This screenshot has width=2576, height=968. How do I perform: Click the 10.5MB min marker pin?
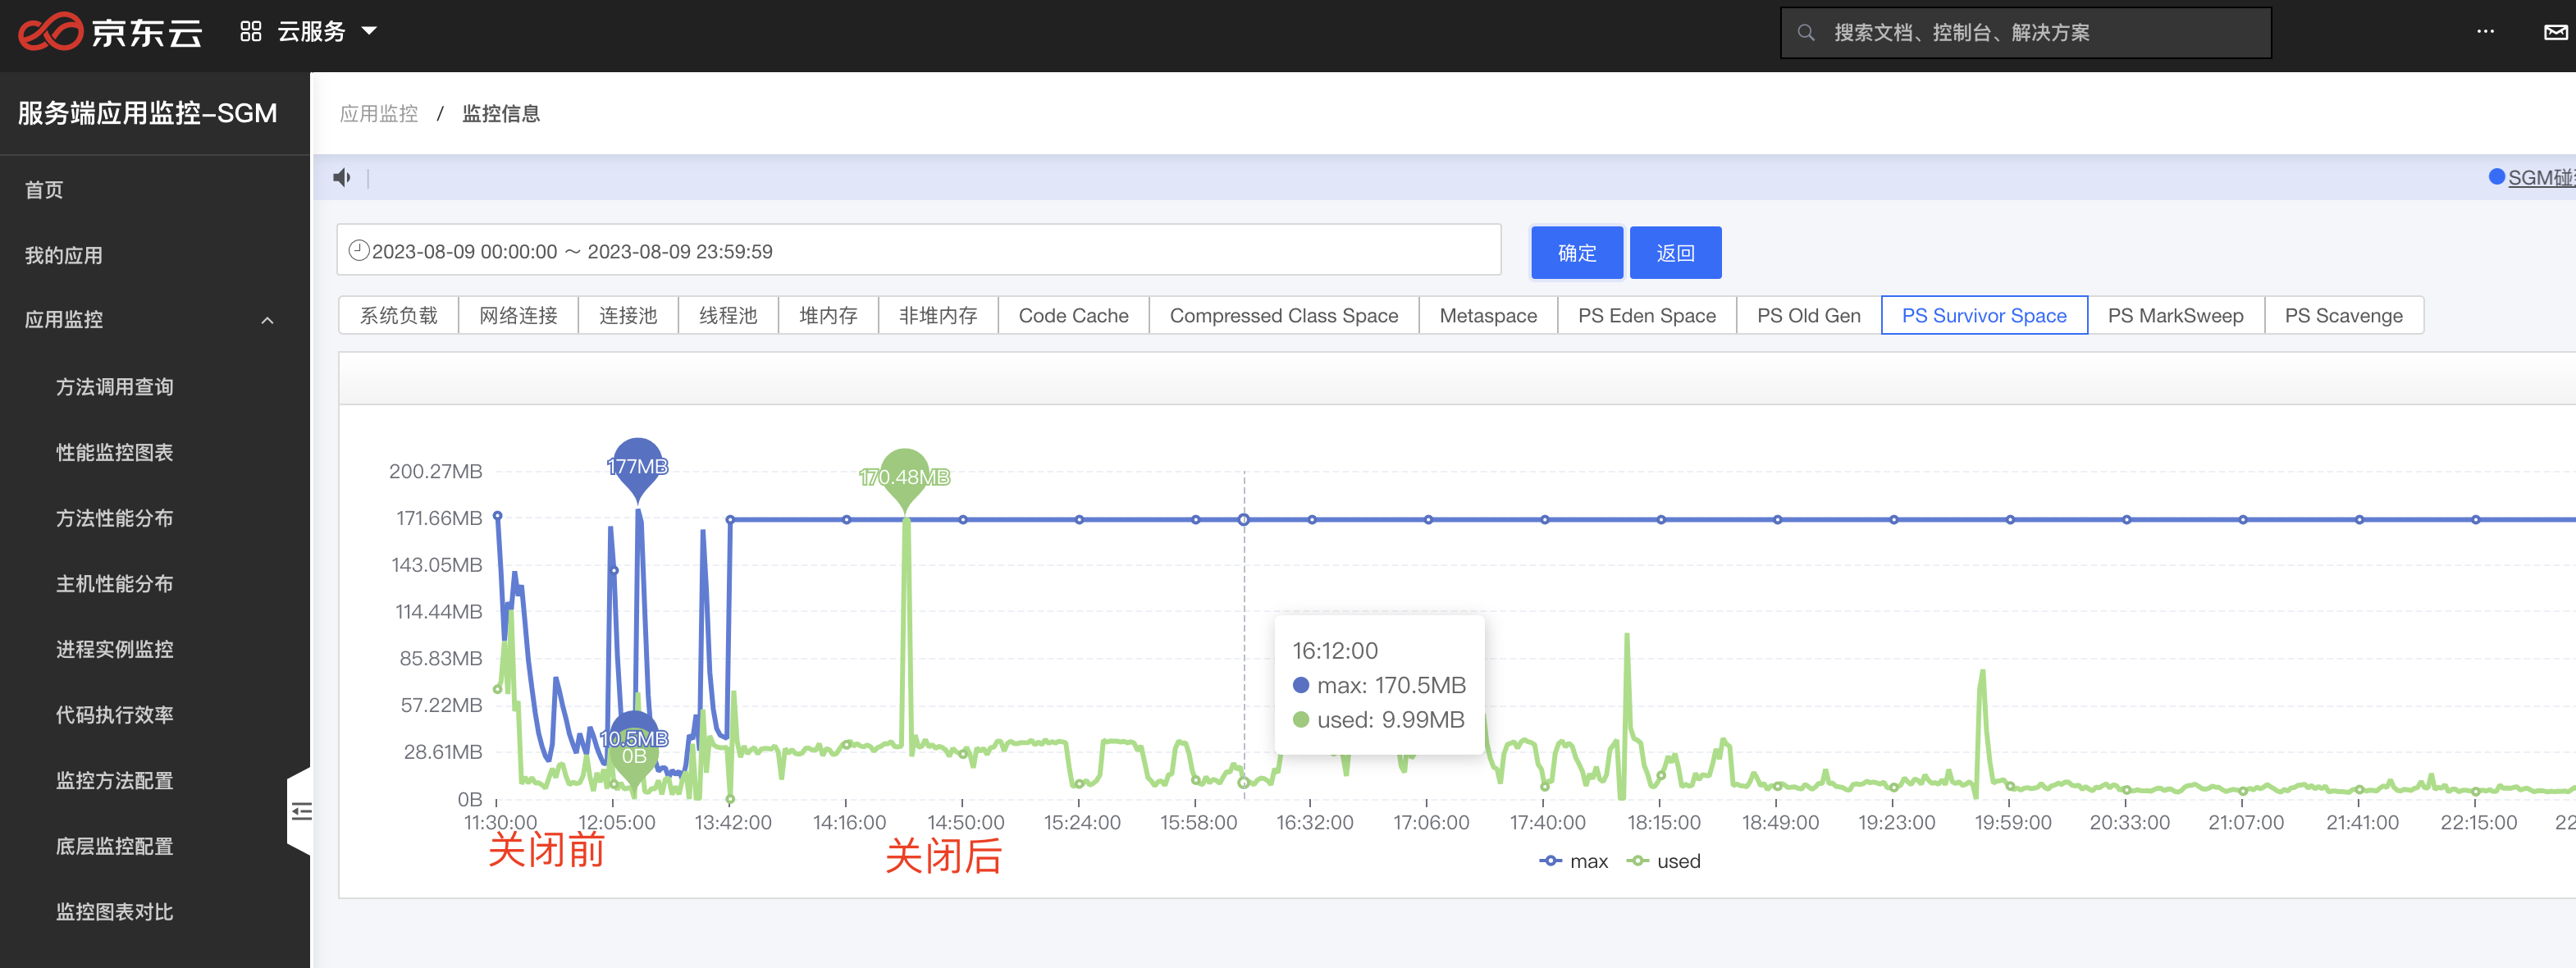(x=634, y=739)
